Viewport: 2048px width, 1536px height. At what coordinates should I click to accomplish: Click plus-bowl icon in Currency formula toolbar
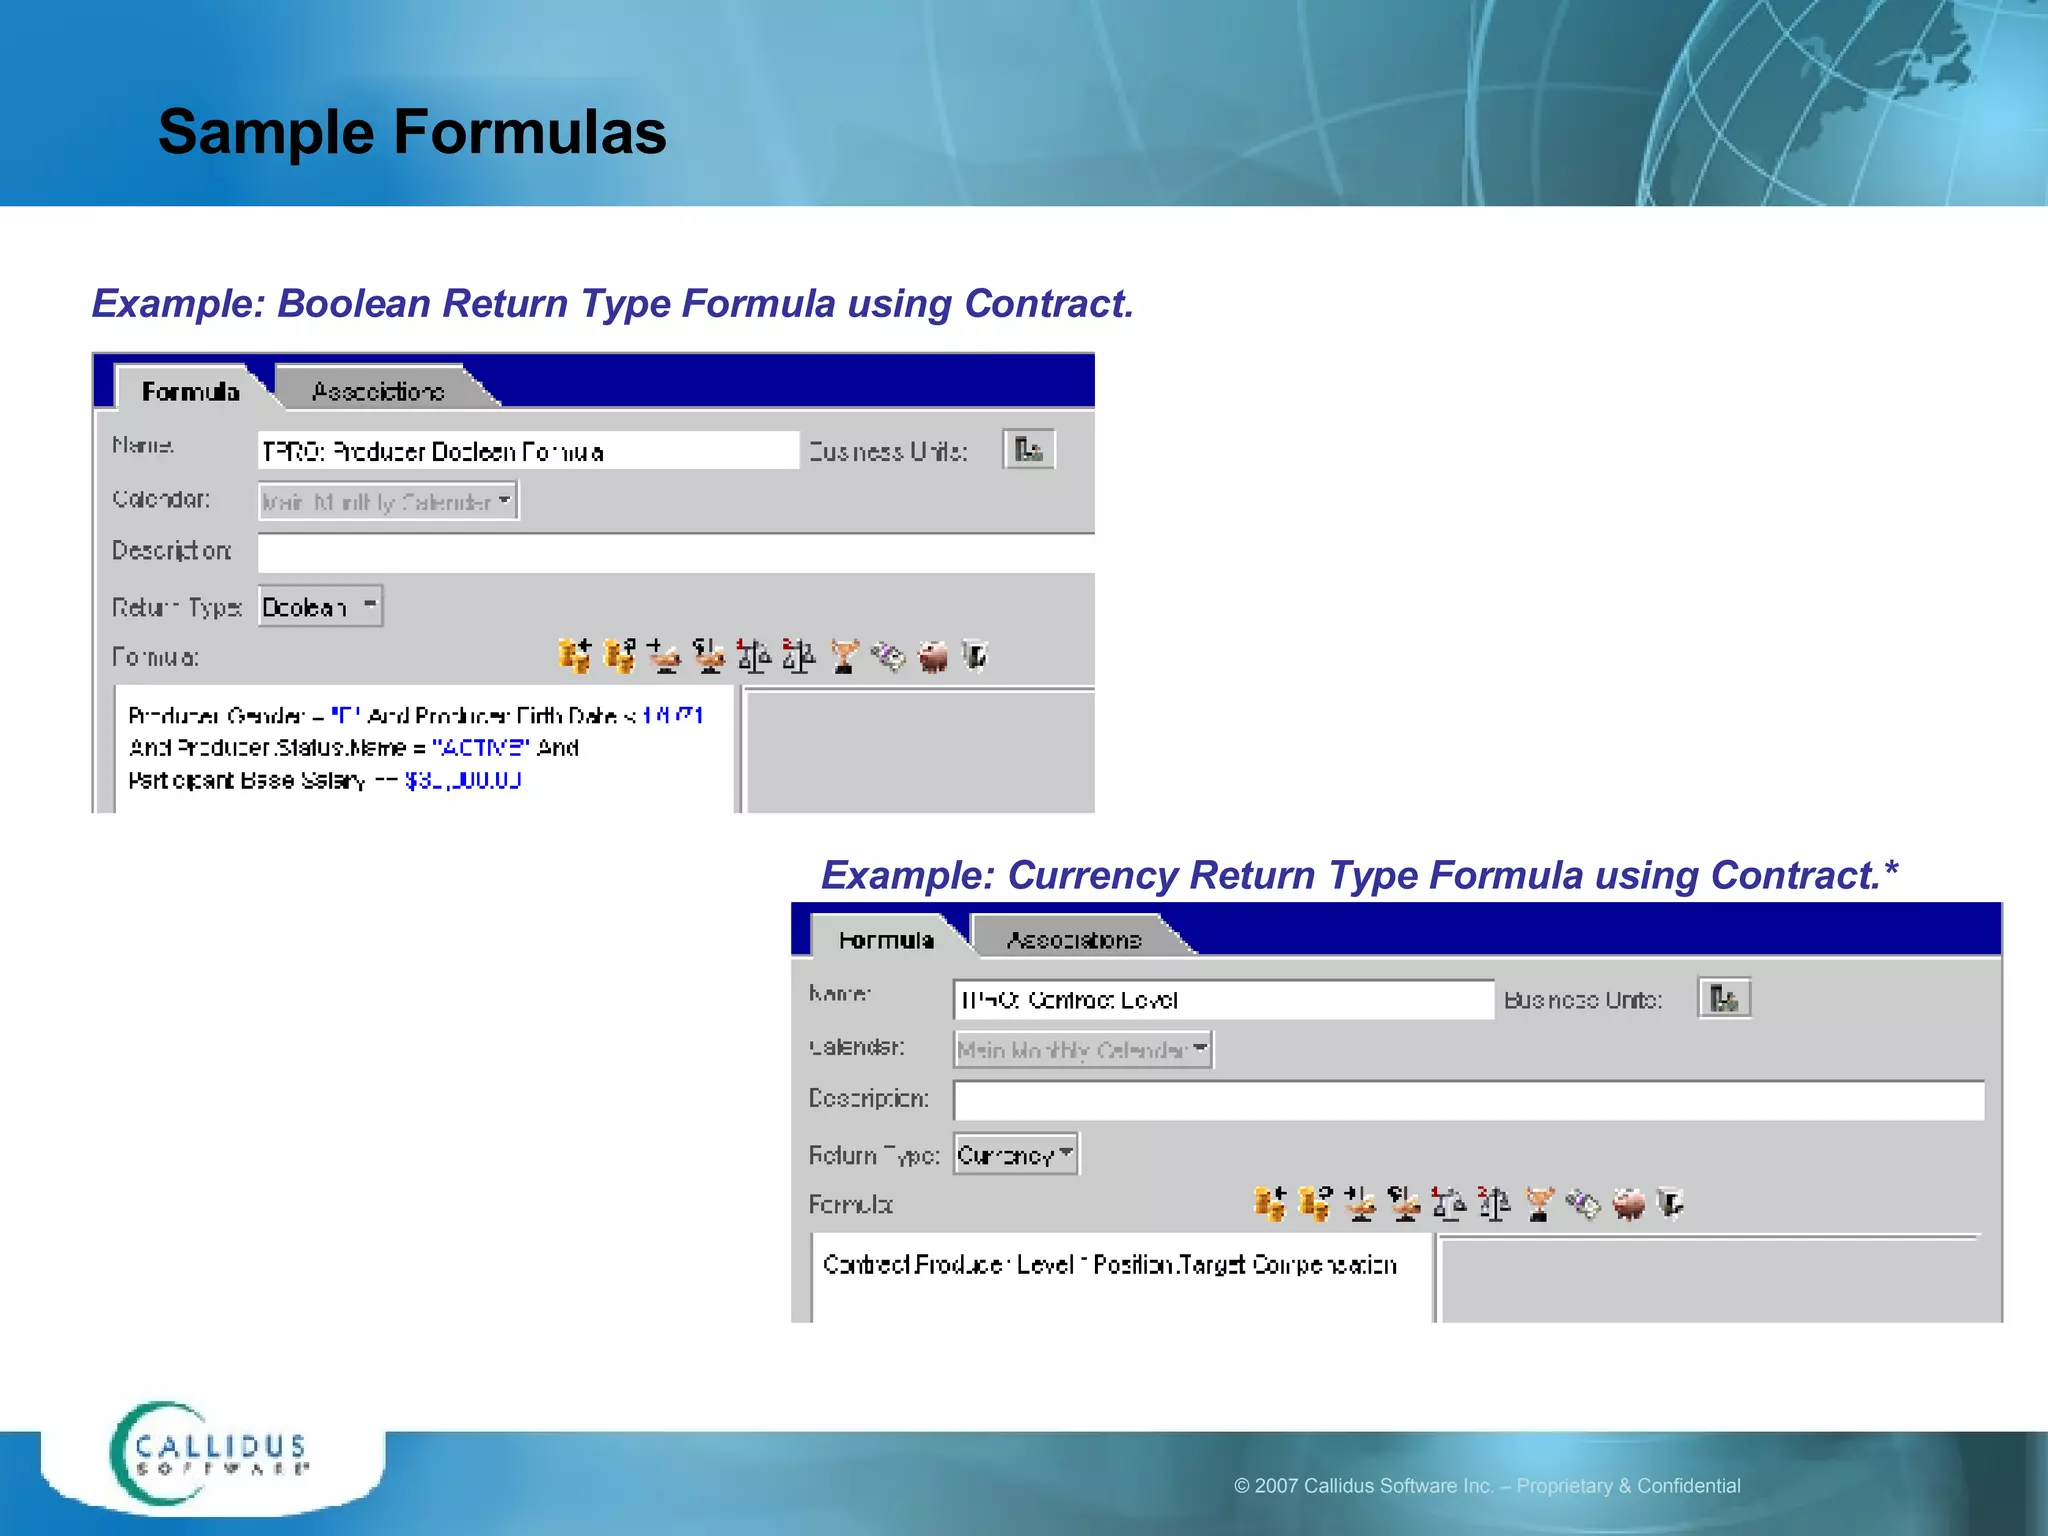tap(1360, 1204)
